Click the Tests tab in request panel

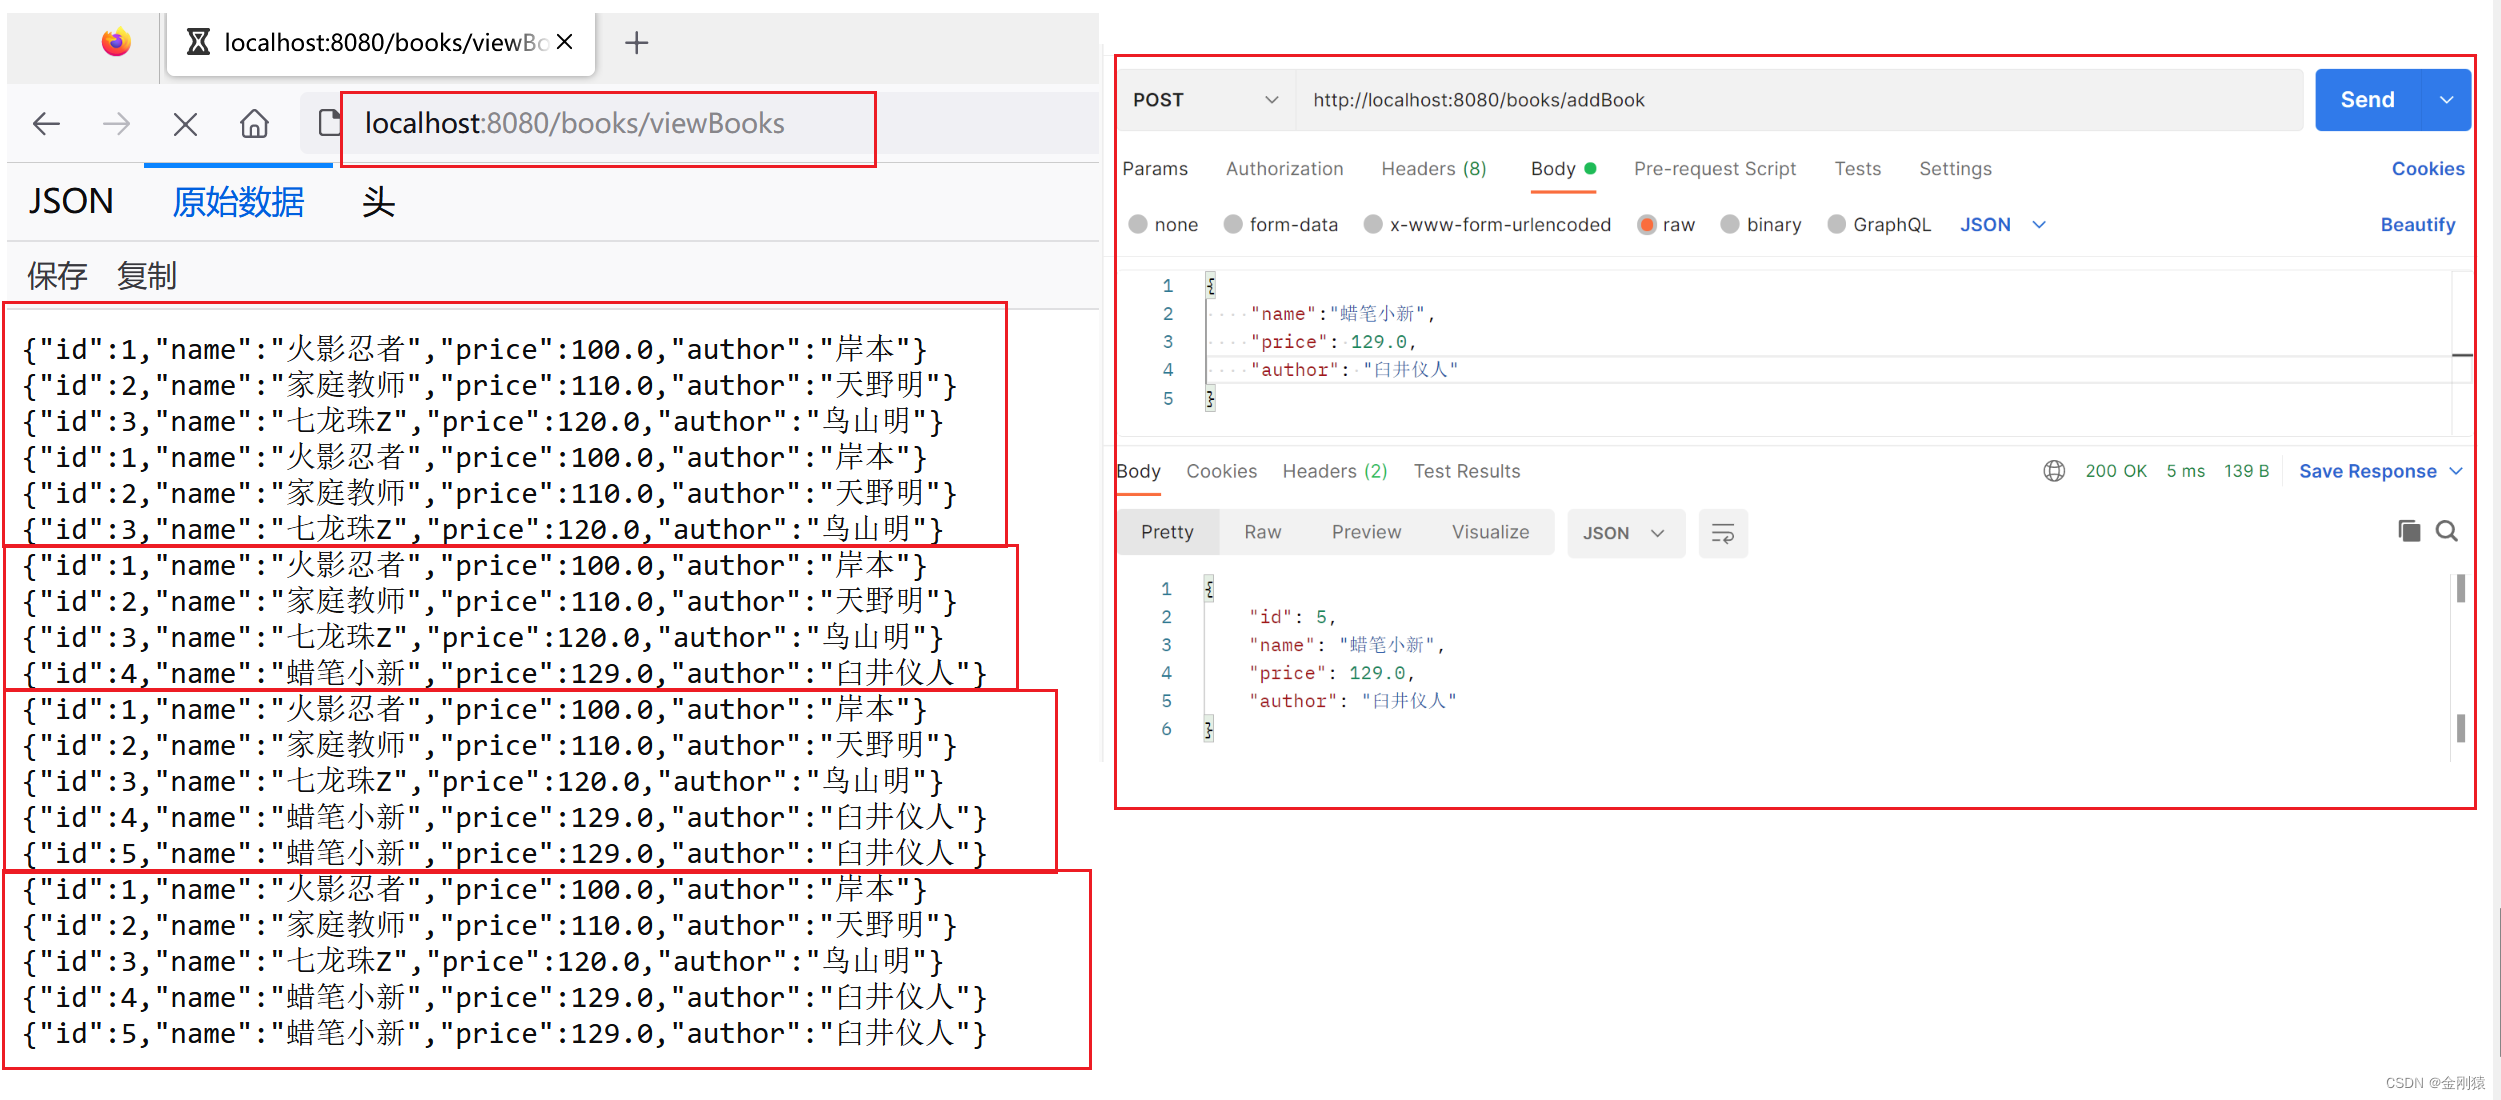tap(1853, 169)
